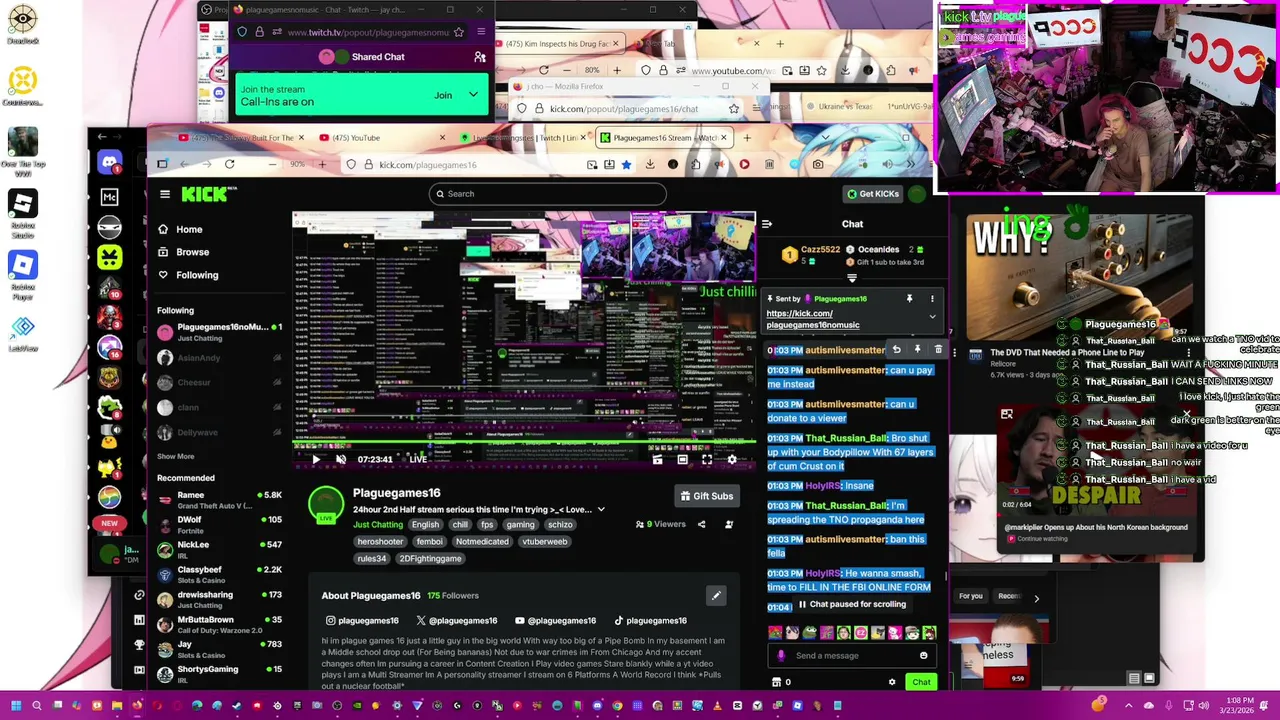Viewport: 1280px width, 720px height.
Task: Collapse the chat panel arrow
Action: pyautogui.click(x=767, y=224)
